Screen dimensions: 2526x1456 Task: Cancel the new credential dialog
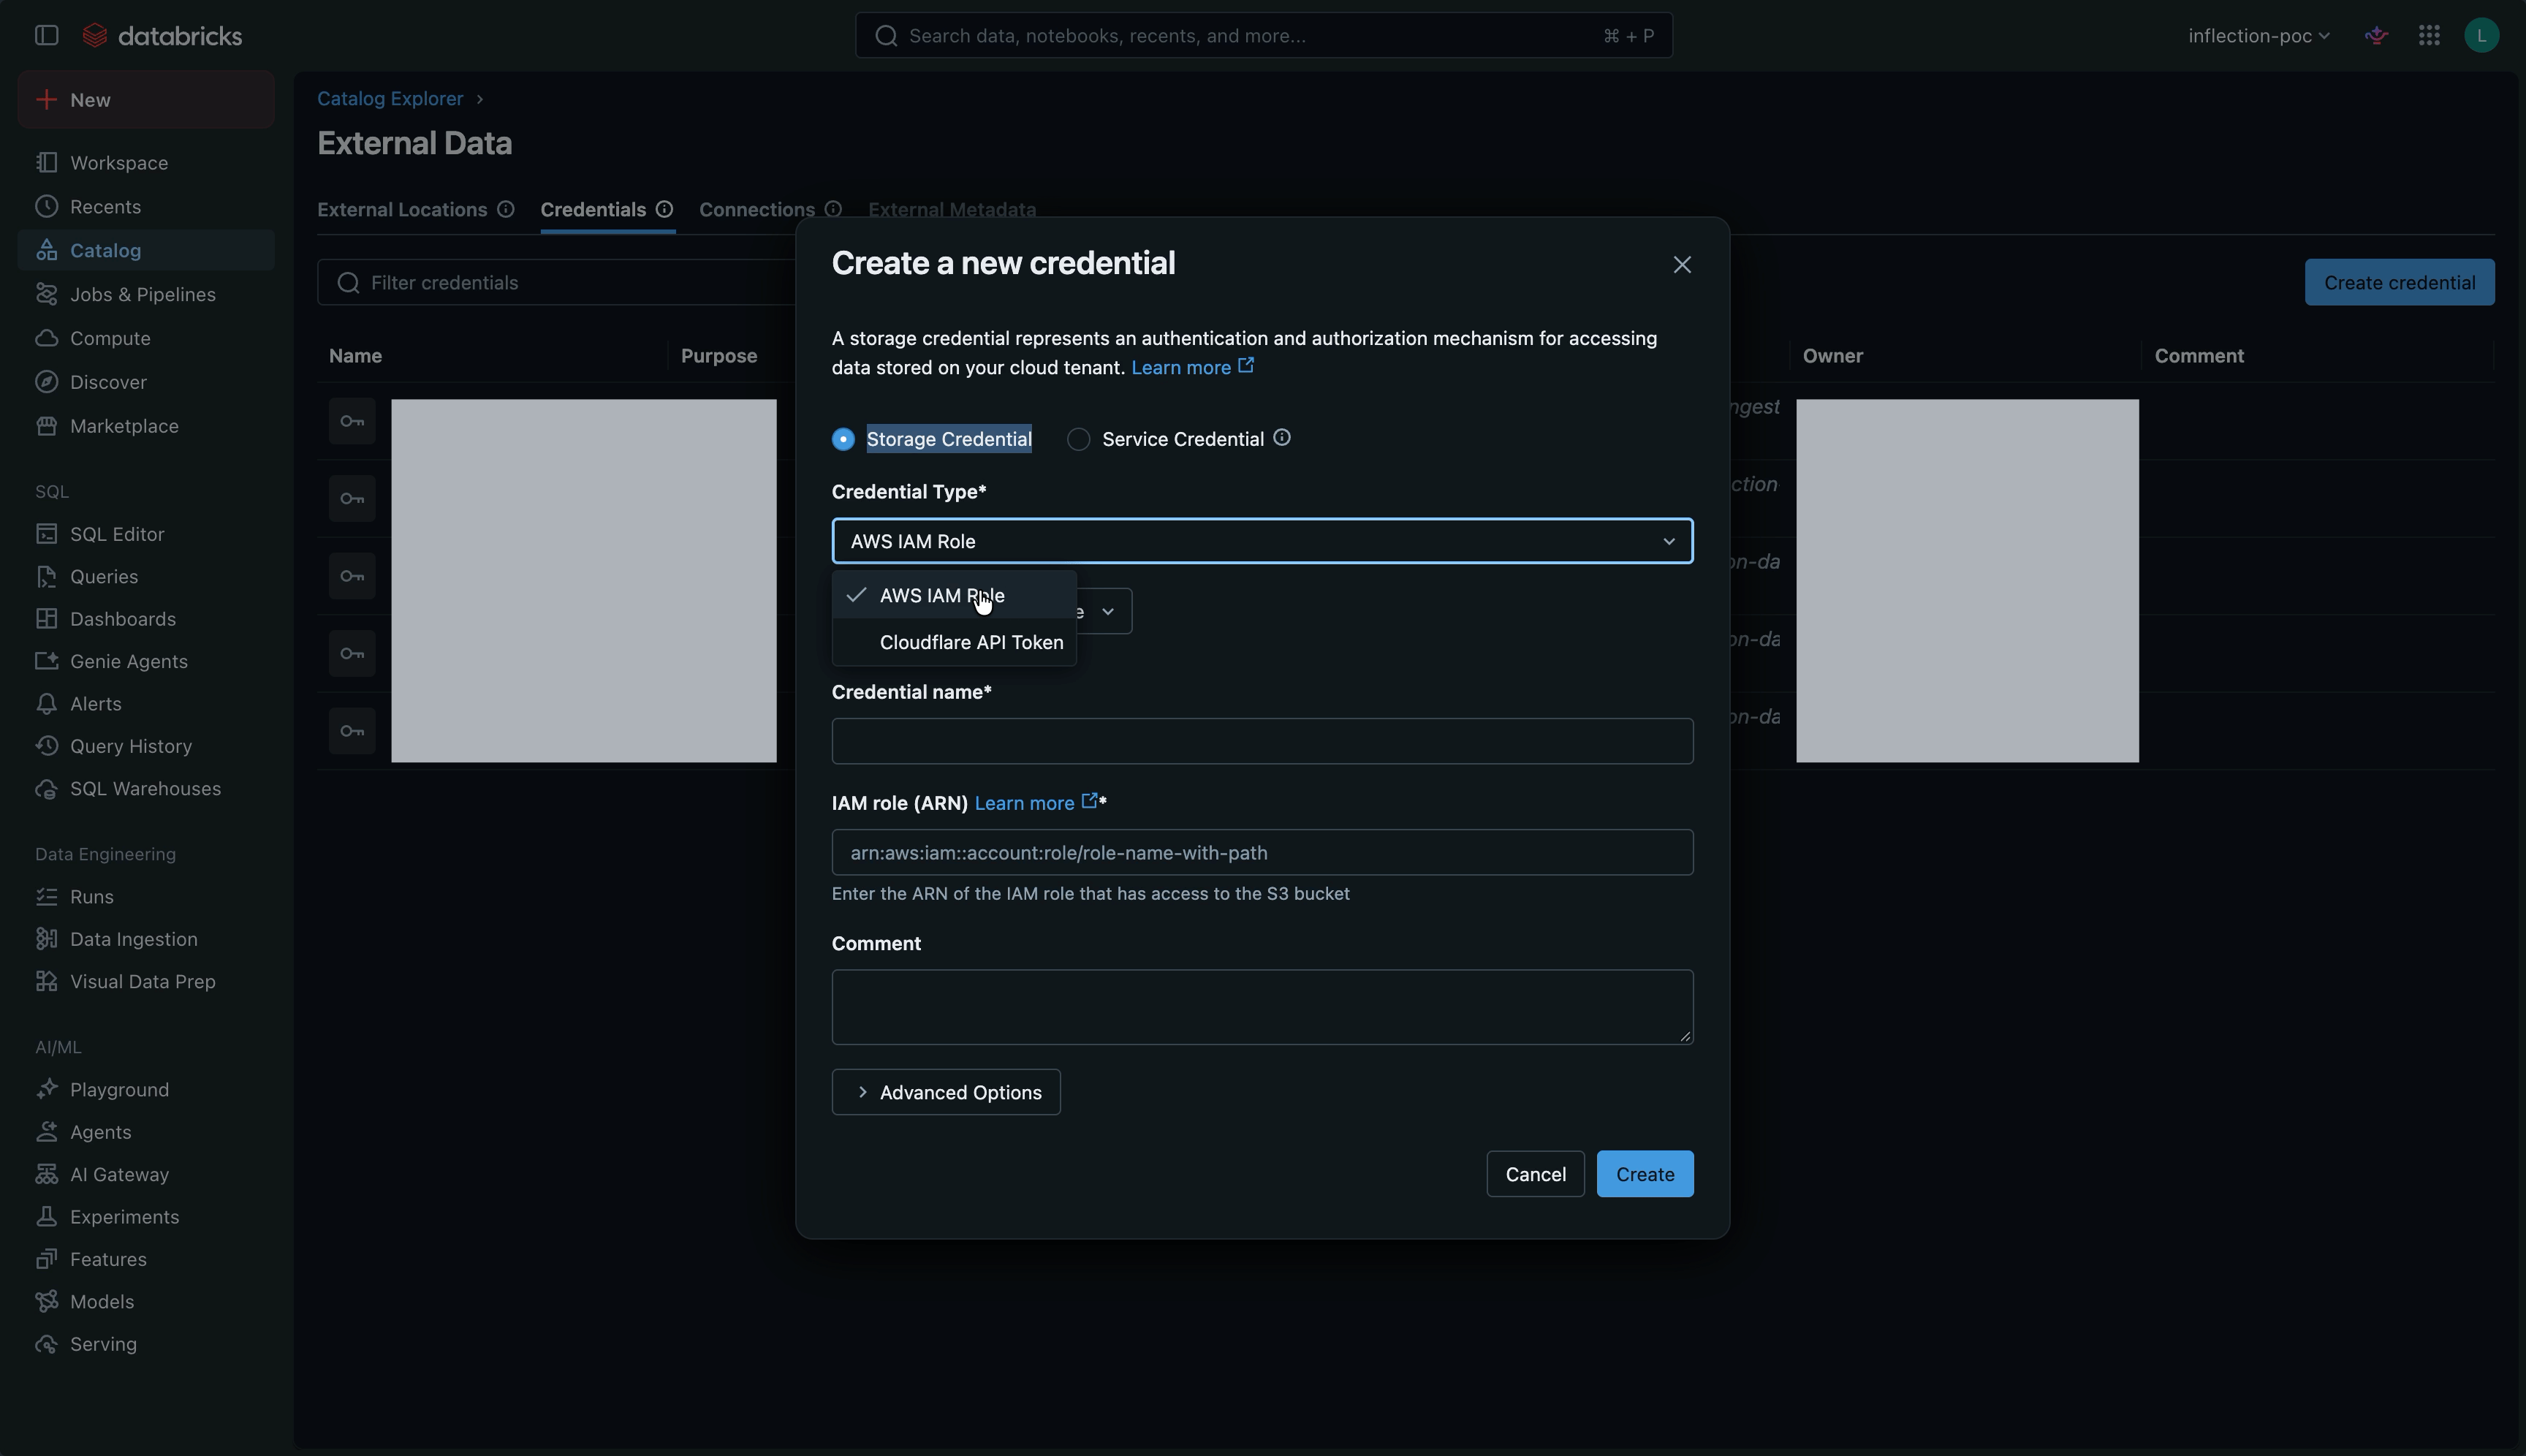(1535, 1174)
